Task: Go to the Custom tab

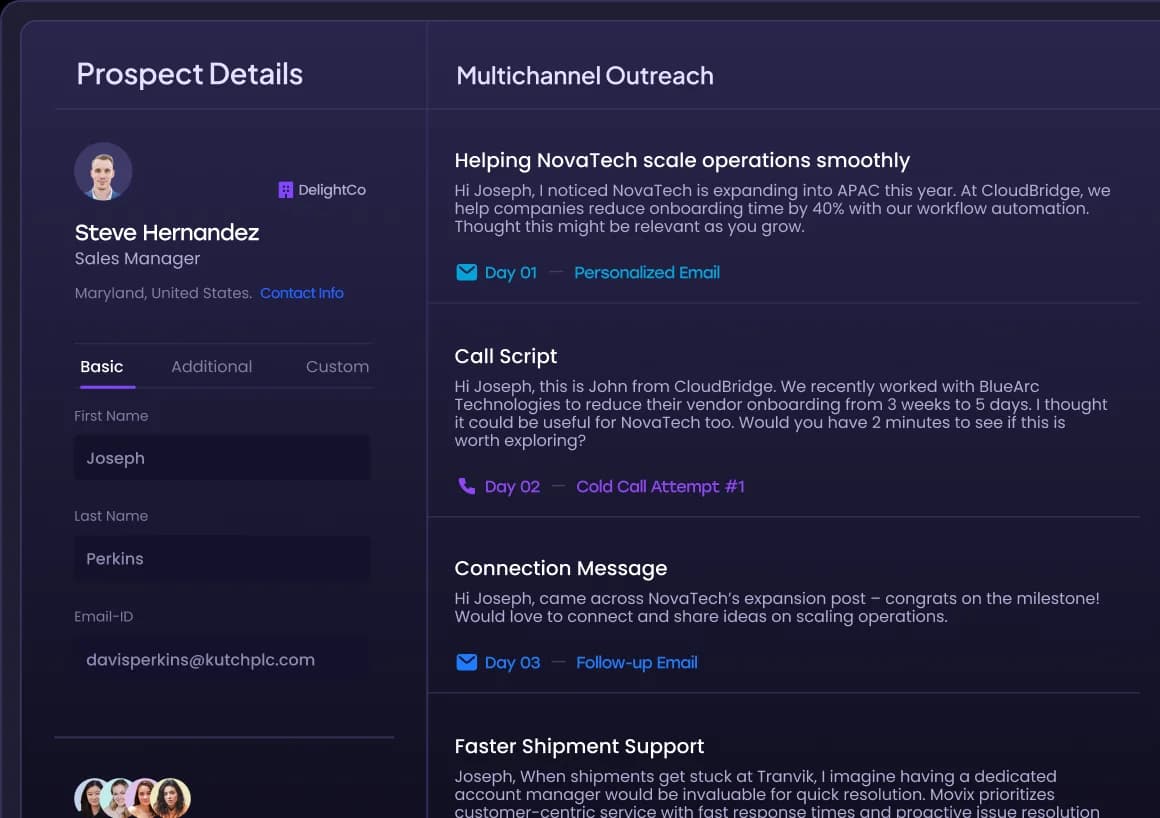Action: (x=337, y=367)
